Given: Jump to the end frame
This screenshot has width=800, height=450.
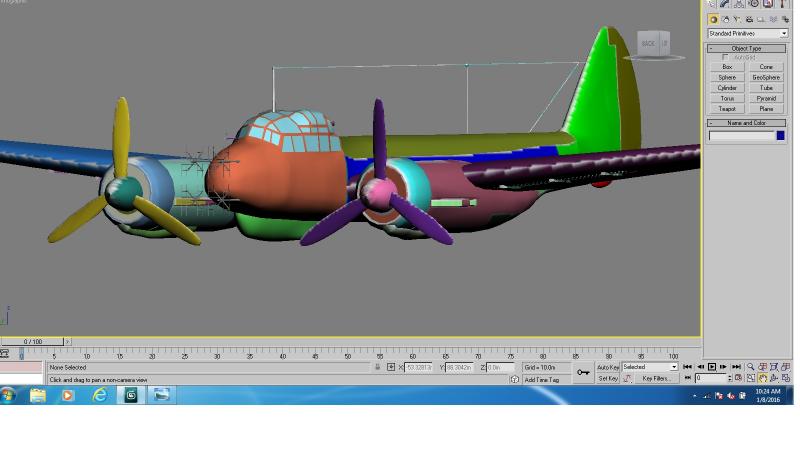Looking at the screenshot, I should coord(736,367).
